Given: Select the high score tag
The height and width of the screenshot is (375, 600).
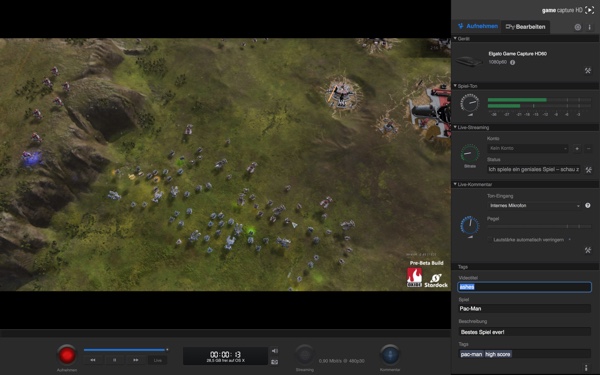Looking at the screenshot, I should (497, 354).
